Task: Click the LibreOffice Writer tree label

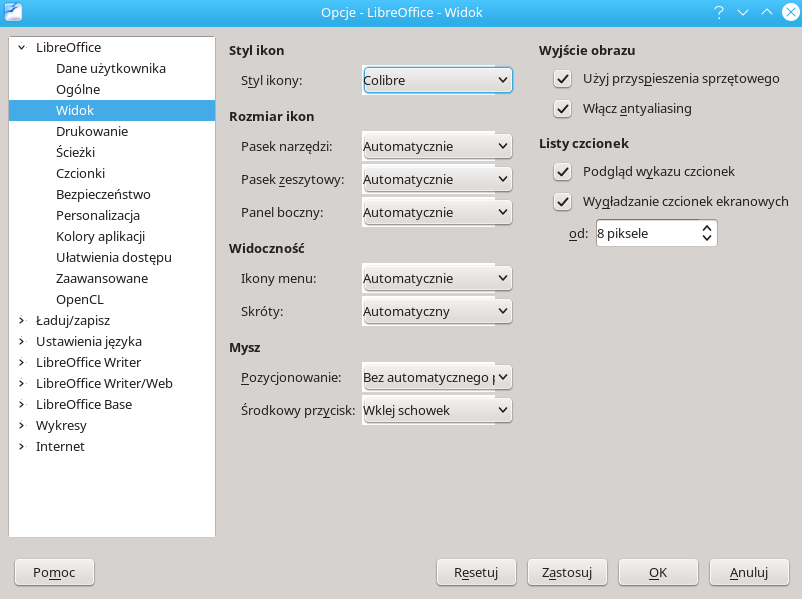Action: coord(88,363)
